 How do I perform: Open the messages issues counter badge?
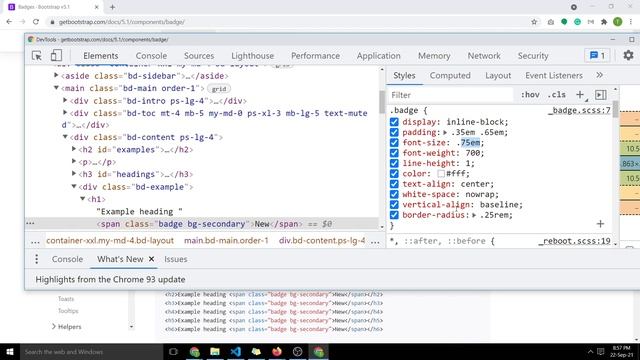tap(597, 56)
